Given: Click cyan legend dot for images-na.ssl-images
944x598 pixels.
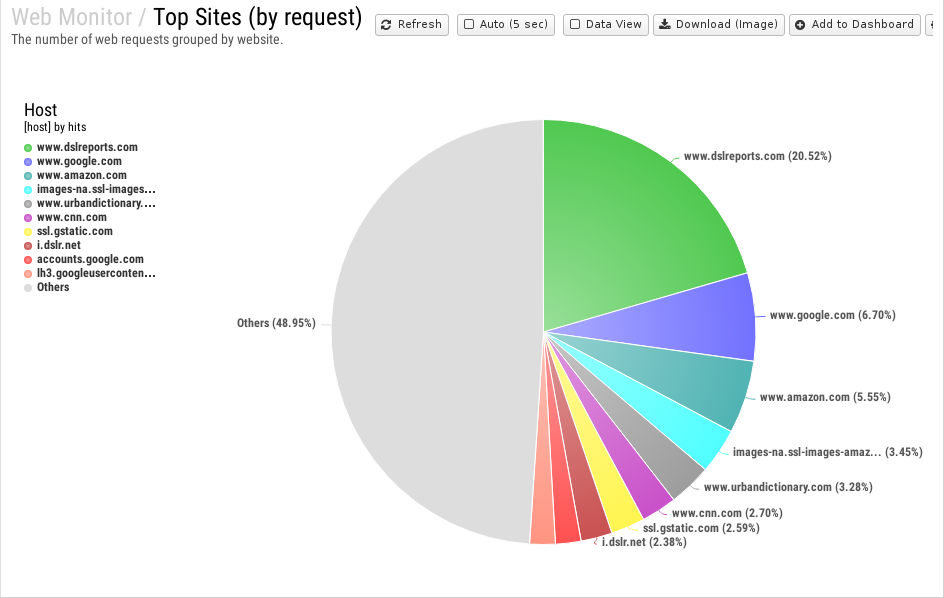Looking at the screenshot, I should point(28,190).
